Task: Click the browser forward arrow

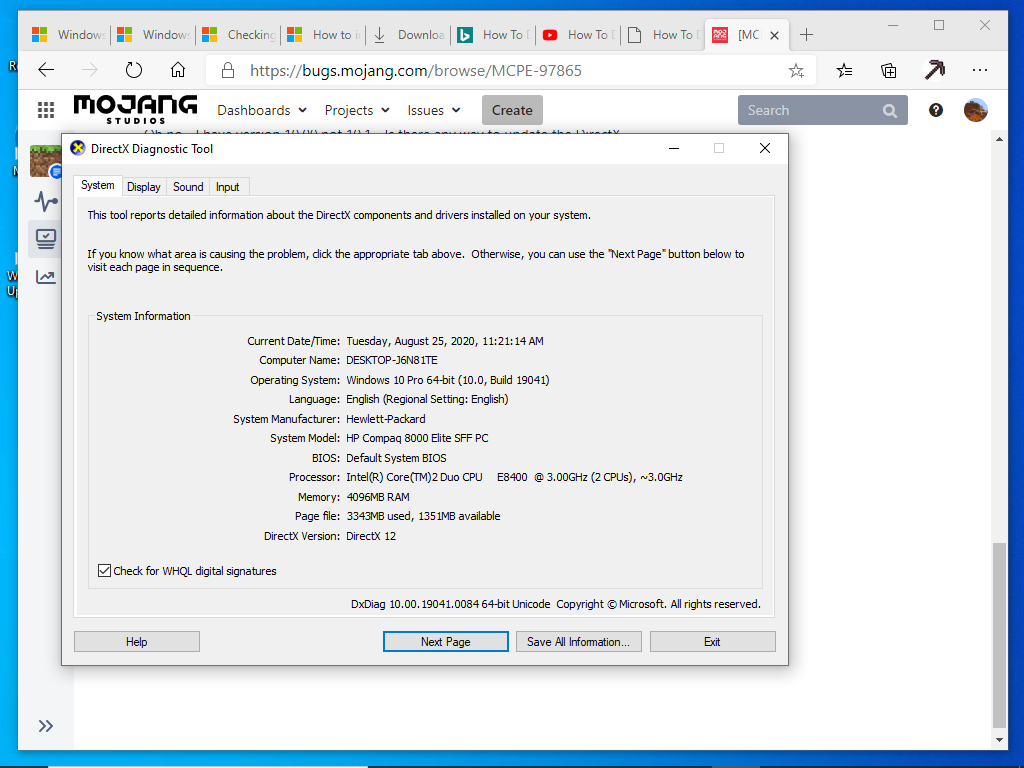Action: point(89,70)
